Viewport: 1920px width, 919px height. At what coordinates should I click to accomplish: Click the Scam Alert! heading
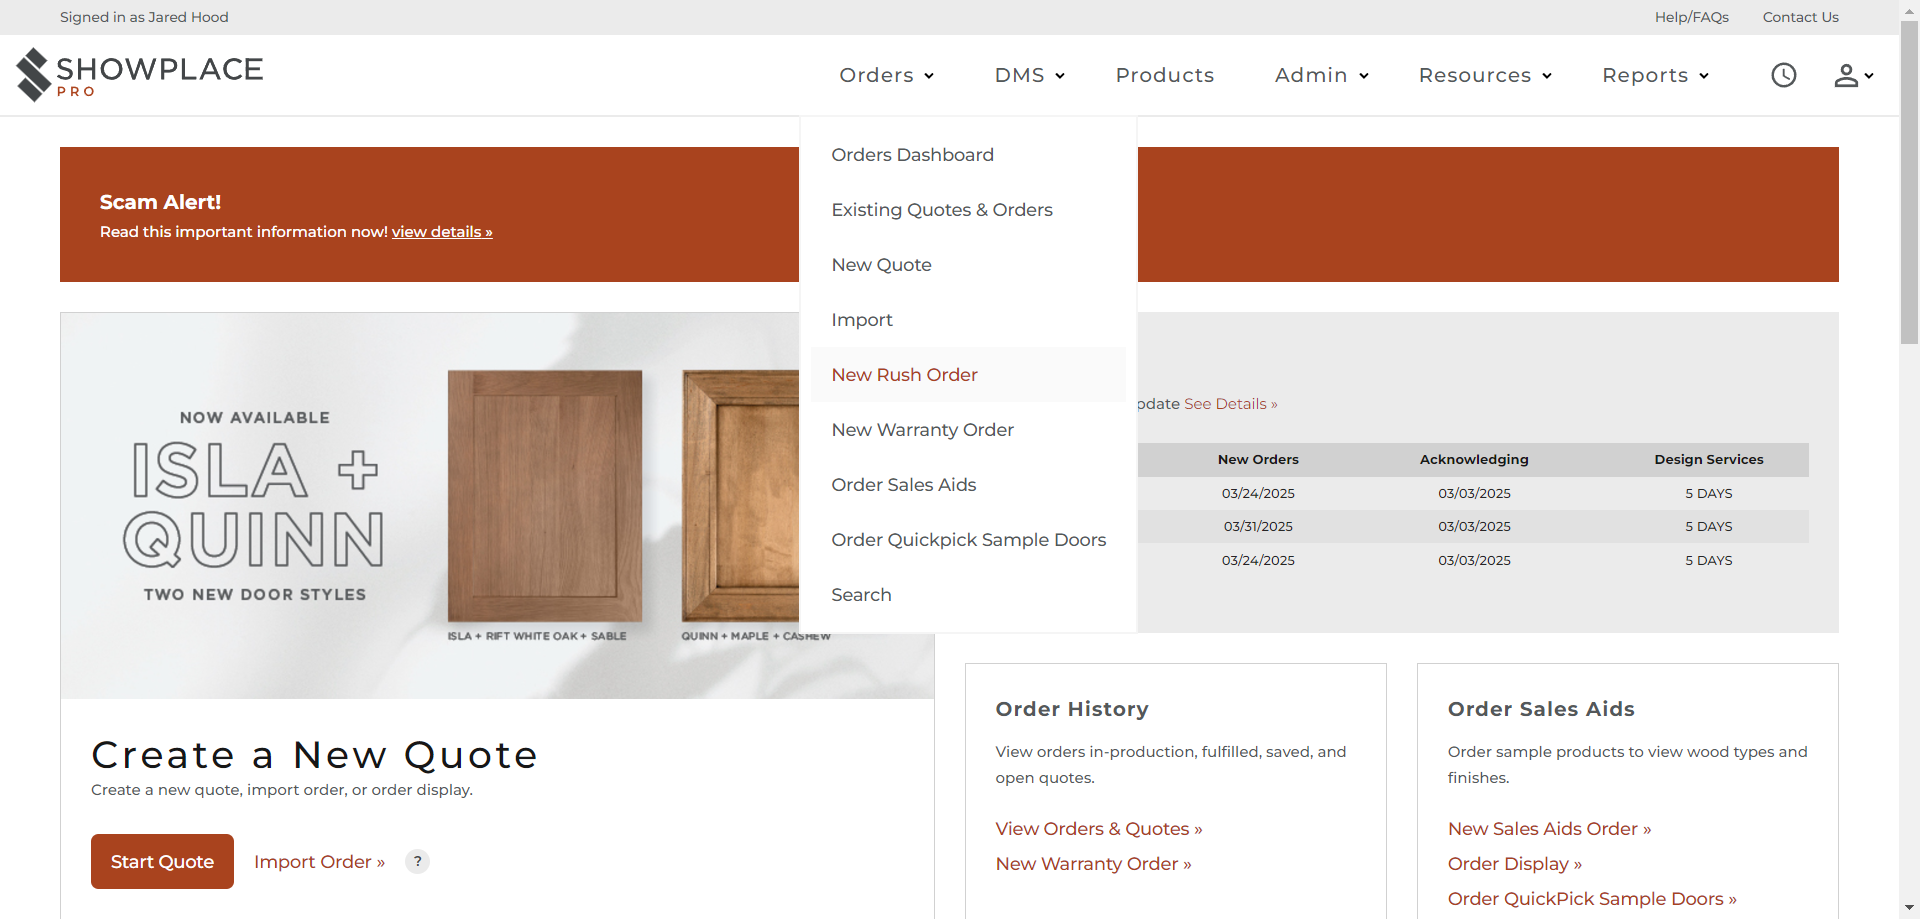[160, 201]
